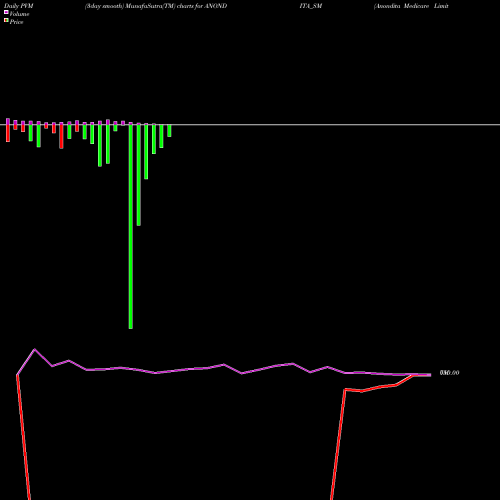Click the tallest green volume bar
Screen dimensions: 500x500
pyautogui.click(x=131, y=227)
